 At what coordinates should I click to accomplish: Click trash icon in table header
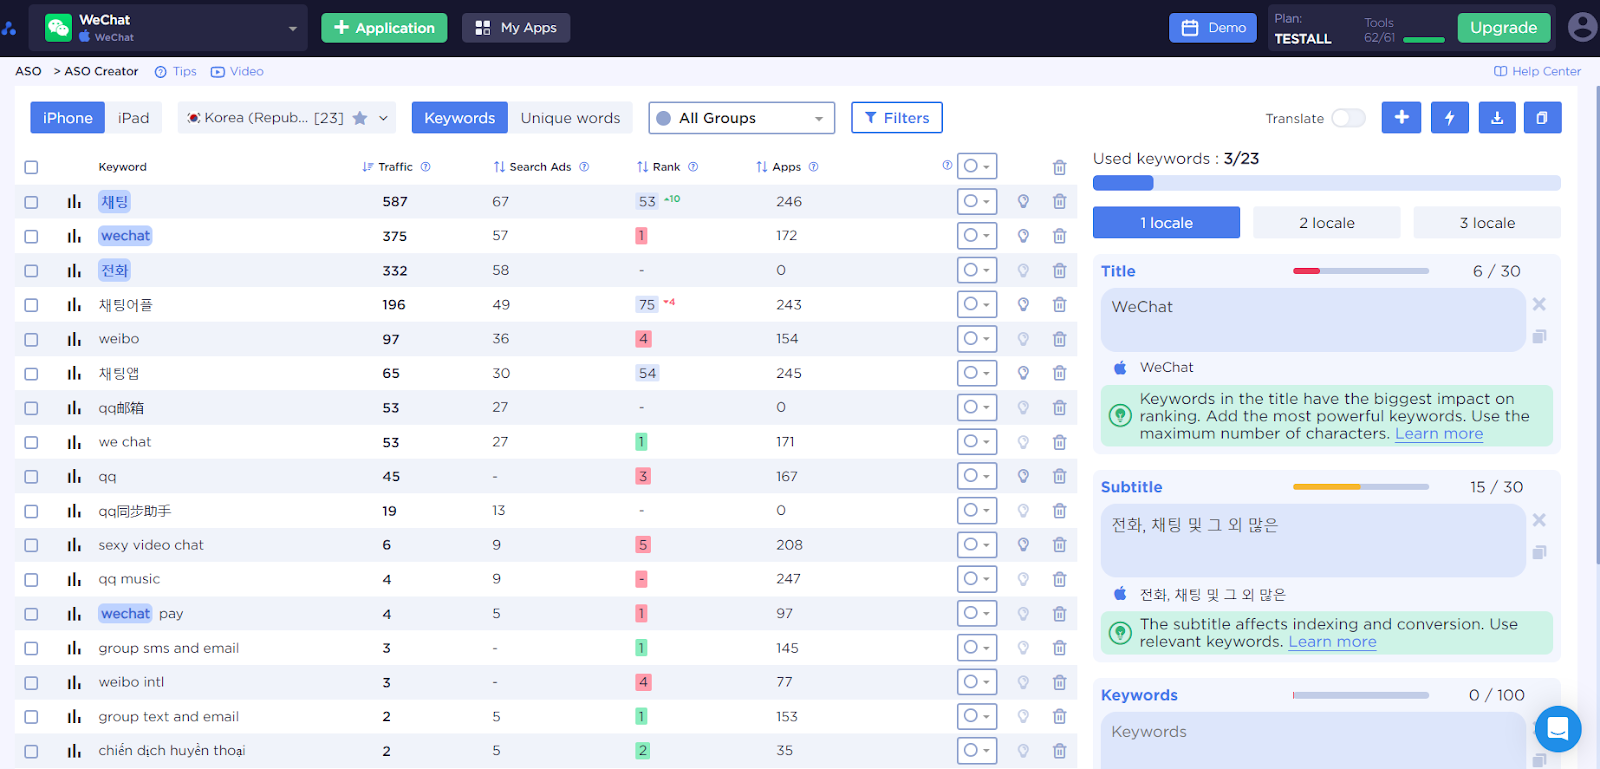point(1059,167)
